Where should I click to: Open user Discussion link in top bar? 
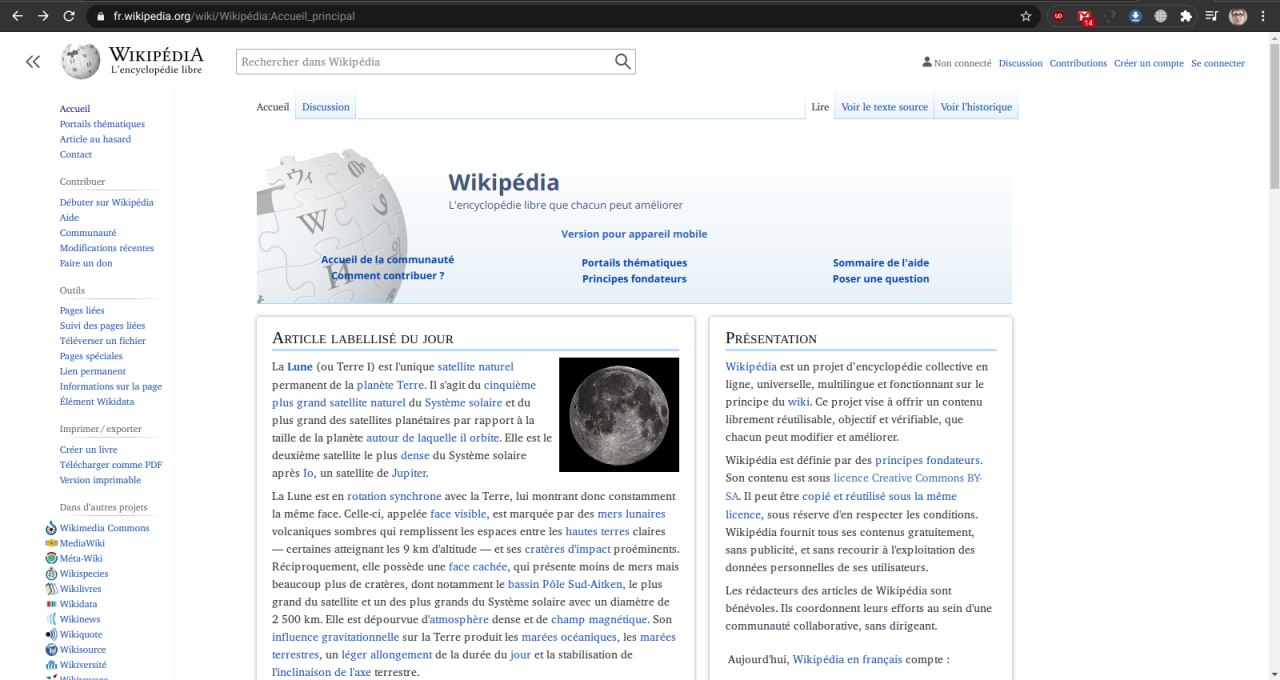point(1020,63)
